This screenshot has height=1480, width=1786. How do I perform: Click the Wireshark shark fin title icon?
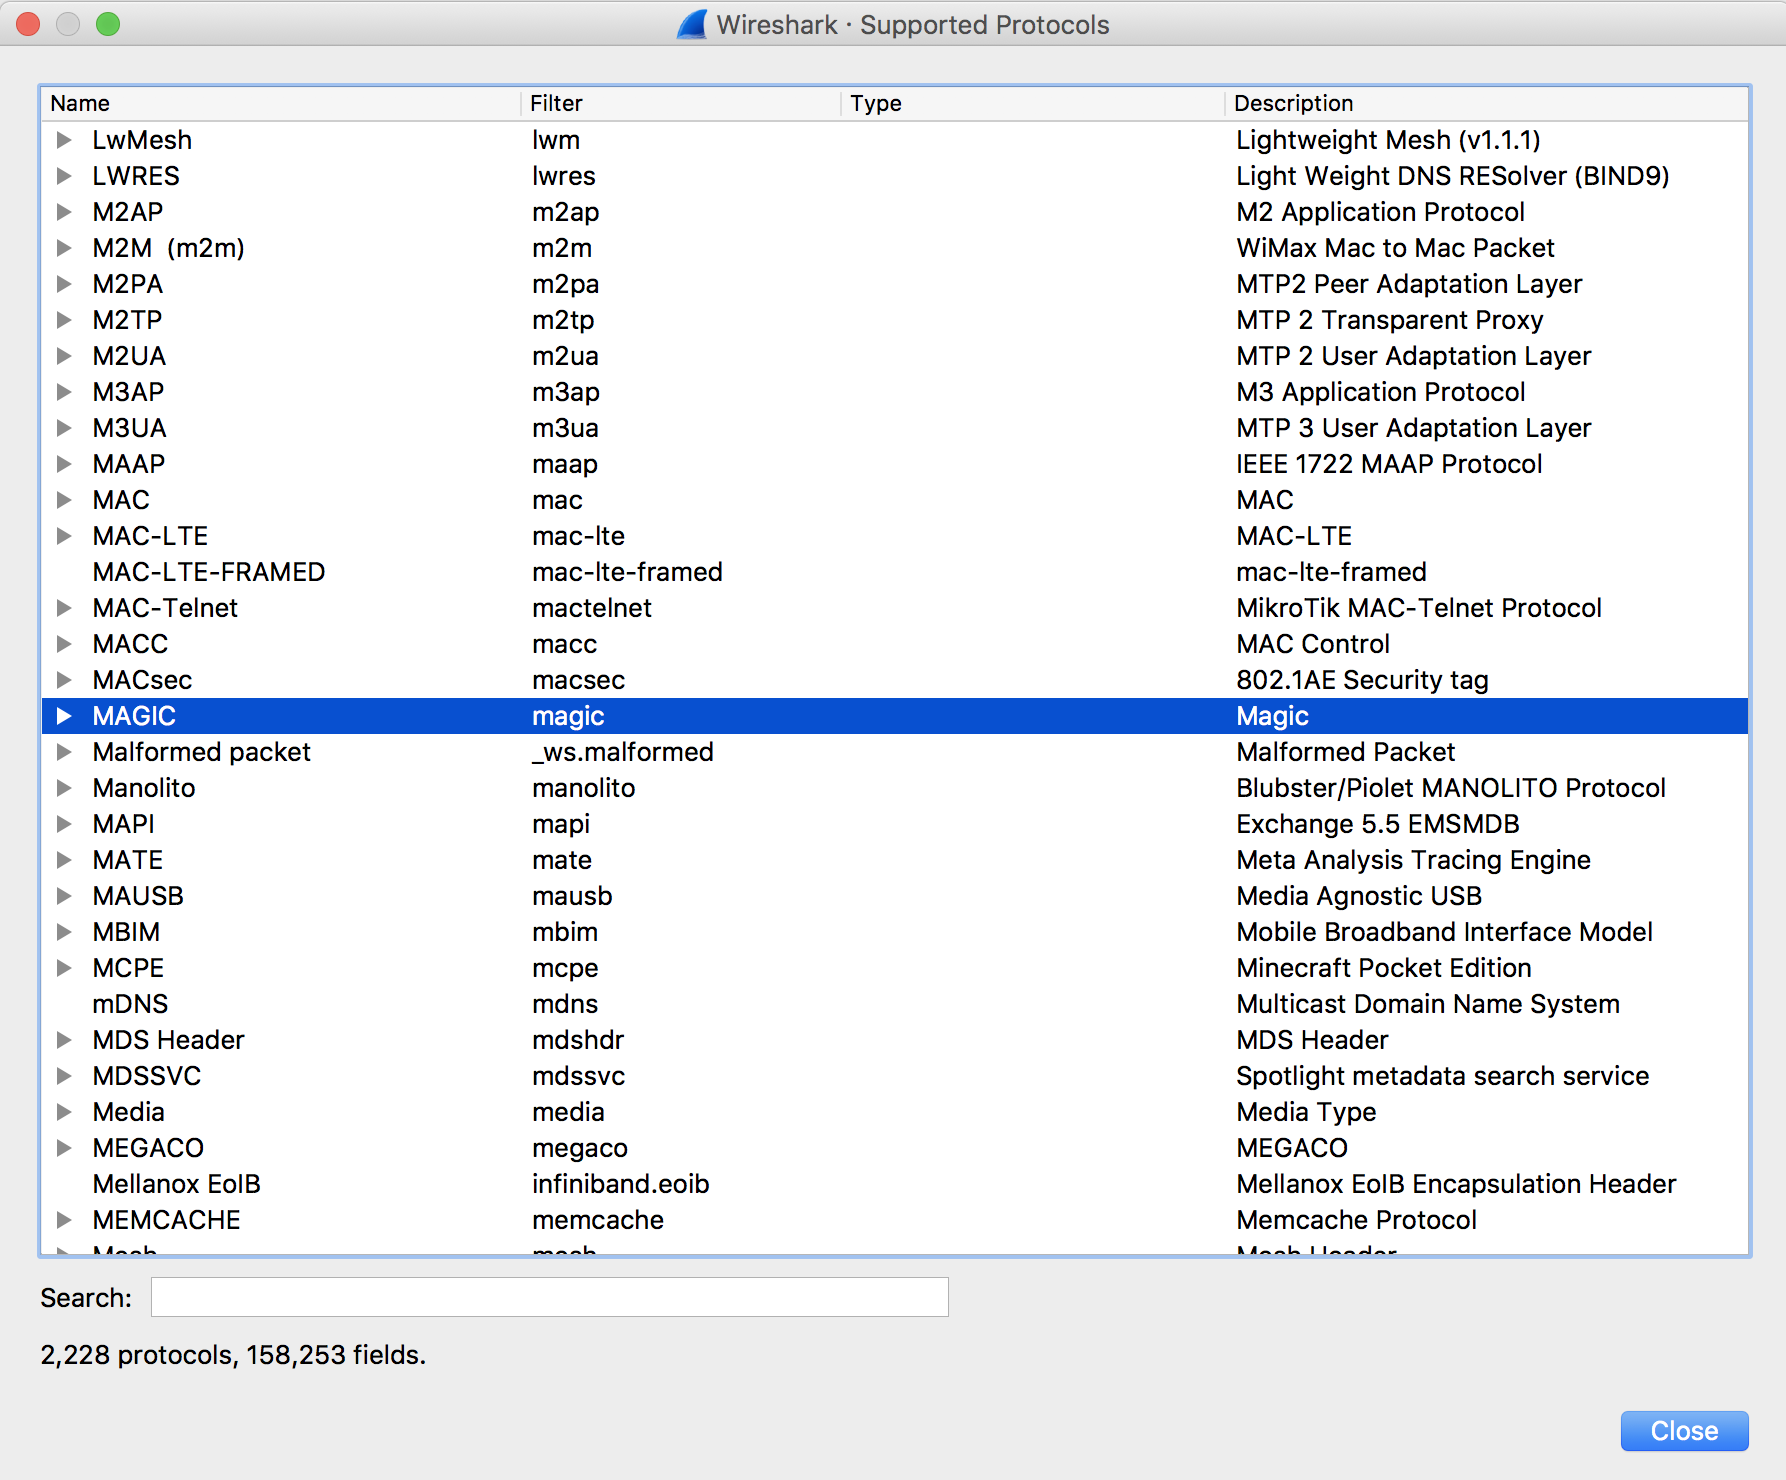(692, 25)
